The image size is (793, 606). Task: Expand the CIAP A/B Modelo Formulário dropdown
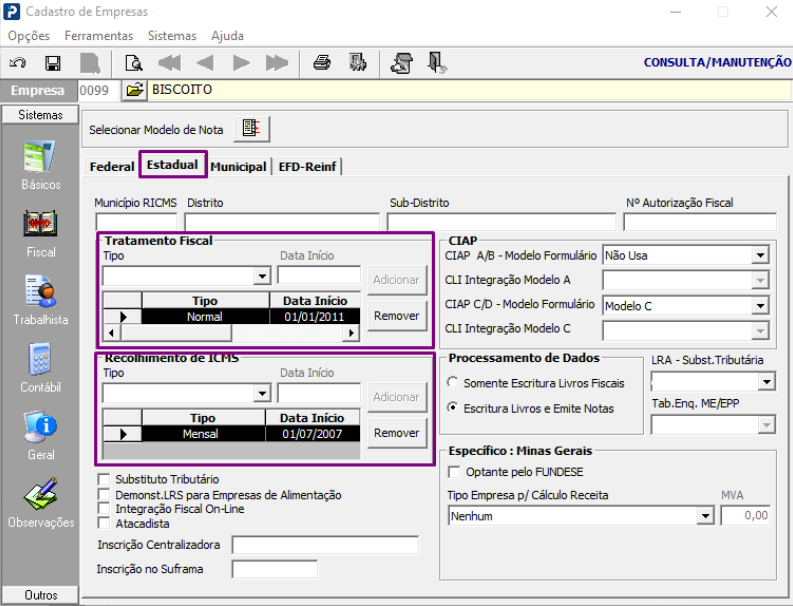click(x=759, y=256)
